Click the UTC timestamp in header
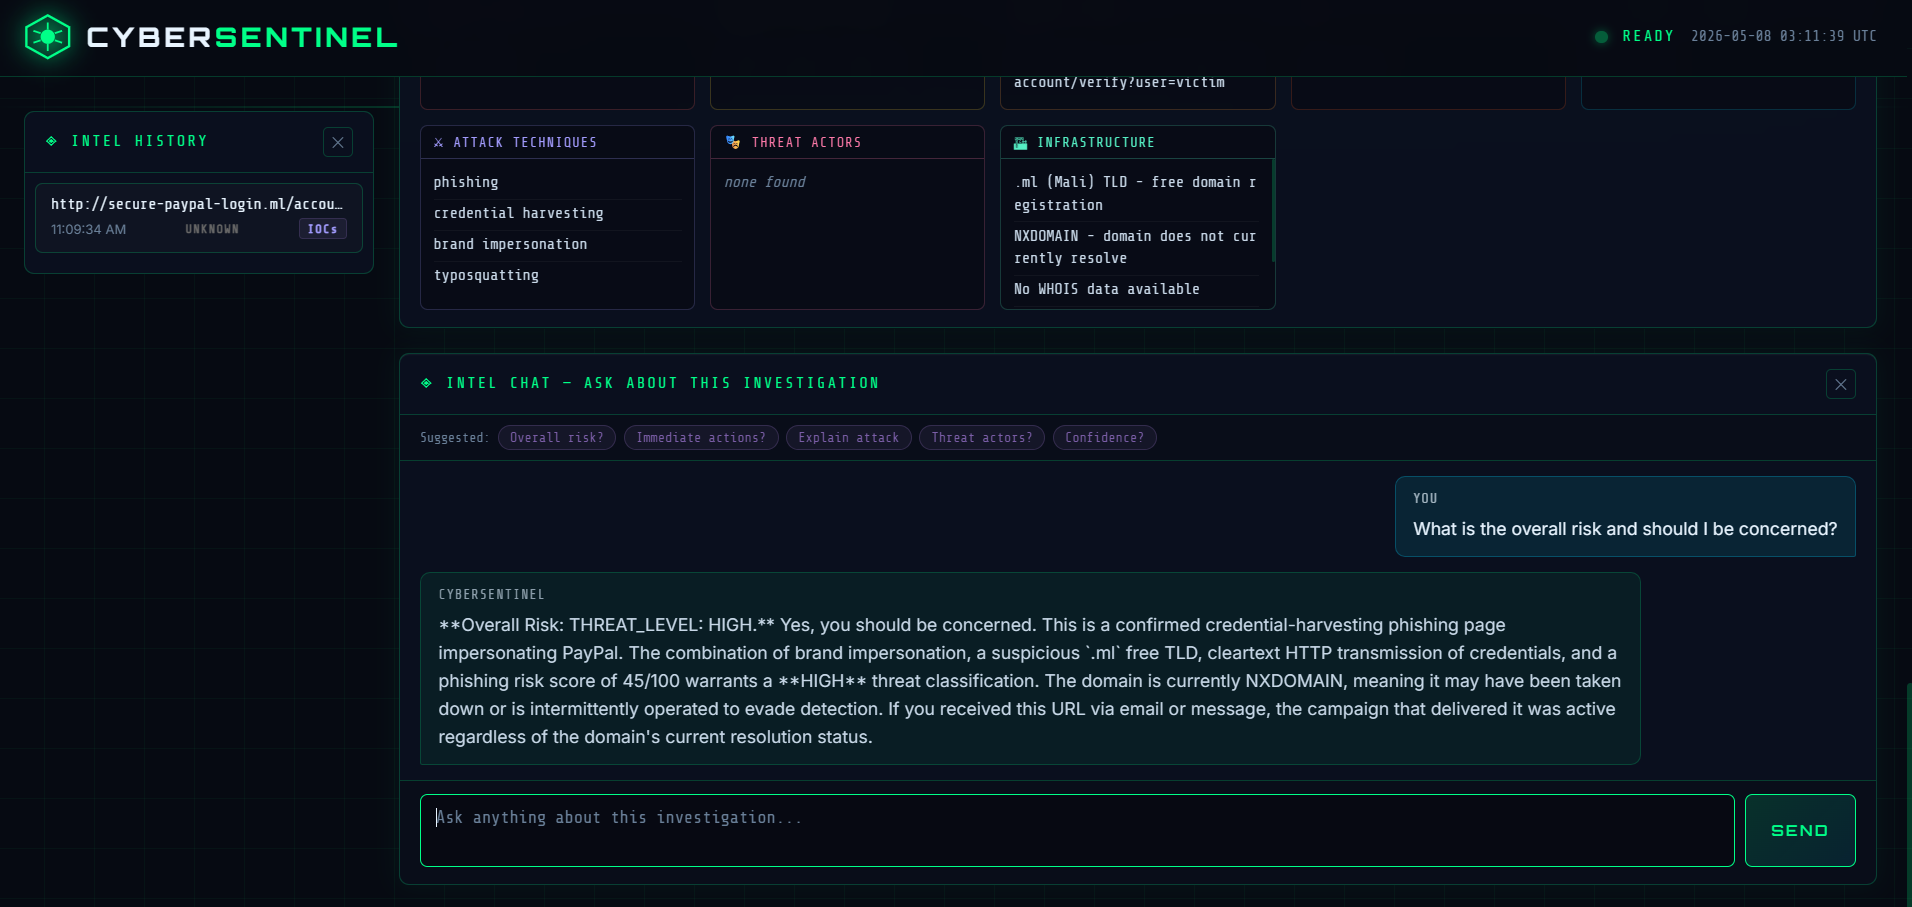1912x907 pixels. [x=1783, y=36]
